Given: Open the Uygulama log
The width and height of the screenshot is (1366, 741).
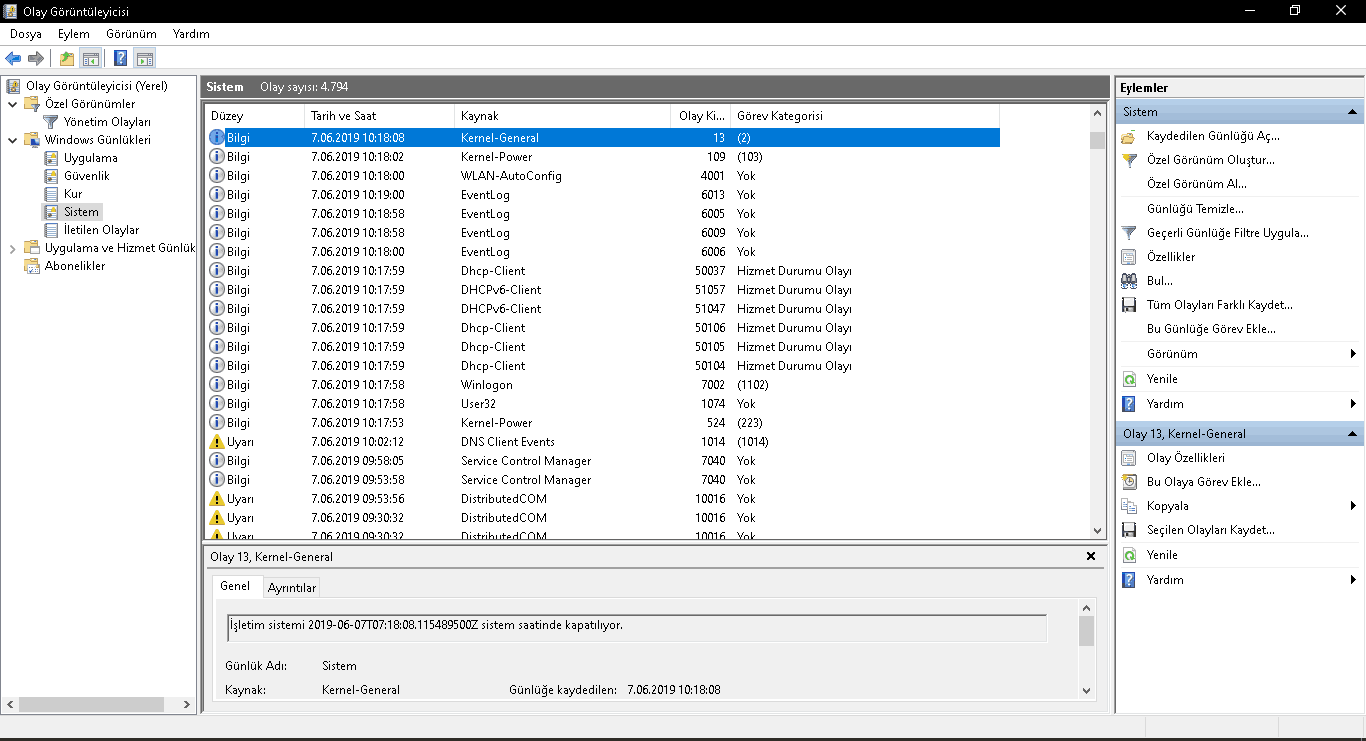Looking at the screenshot, I should click(90, 158).
